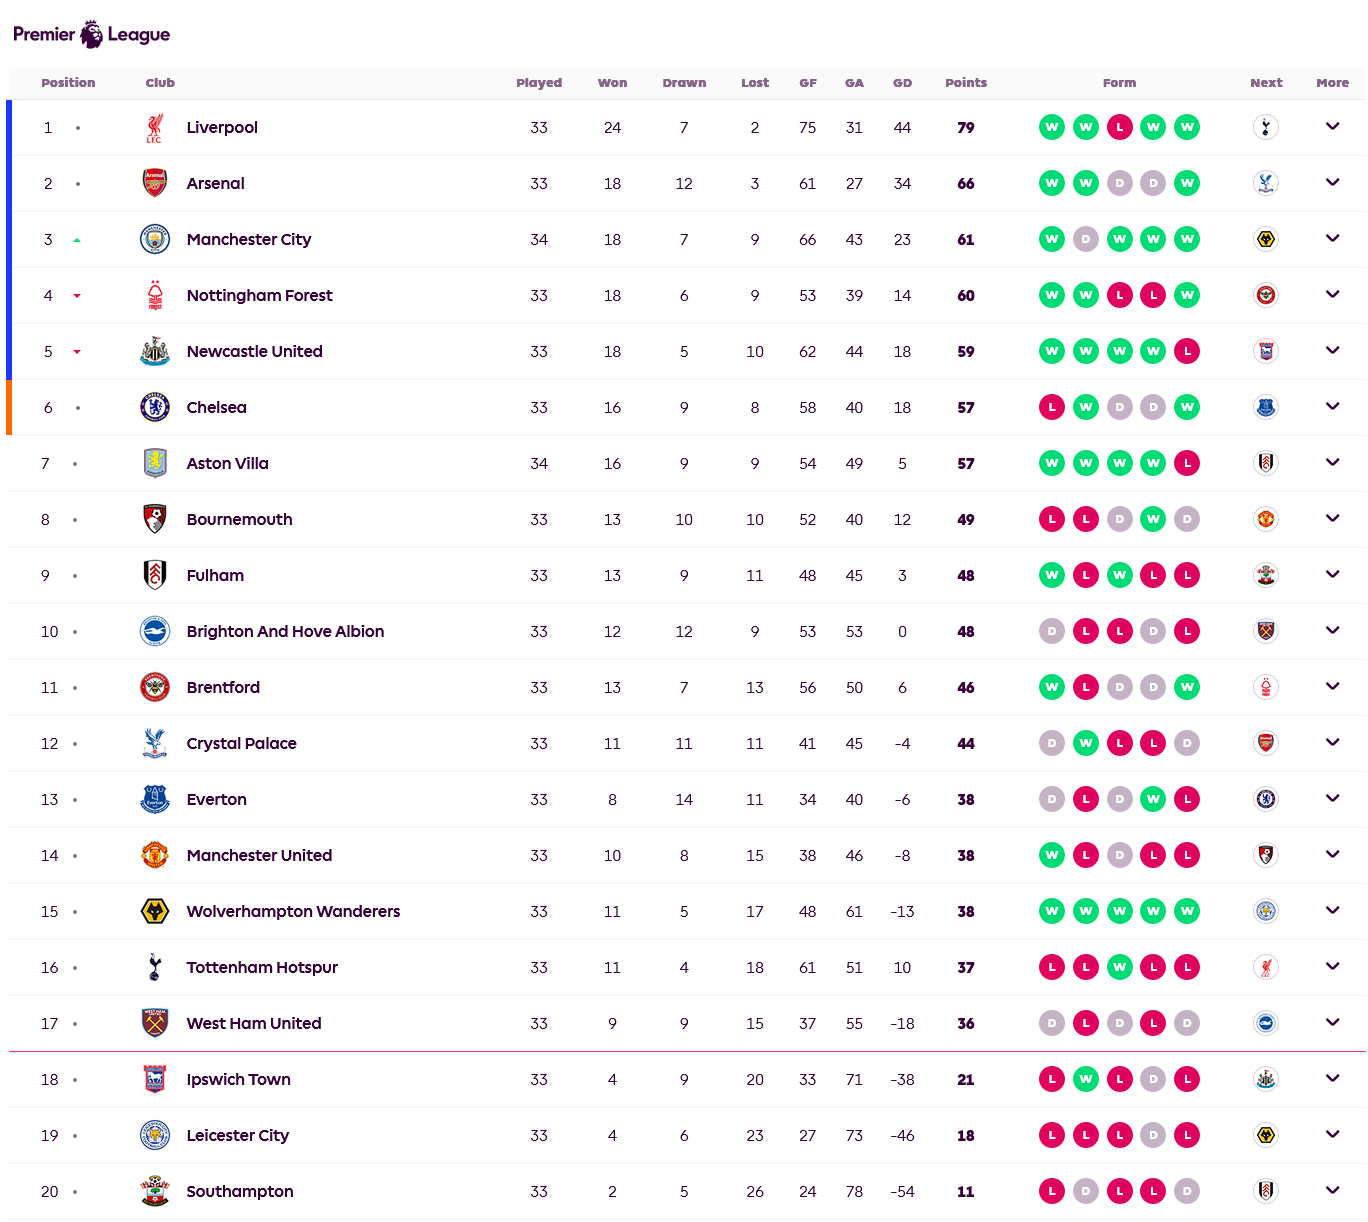Click Chelsea's club badge icon
Image resolution: width=1368 pixels, height=1222 pixels.
154,407
